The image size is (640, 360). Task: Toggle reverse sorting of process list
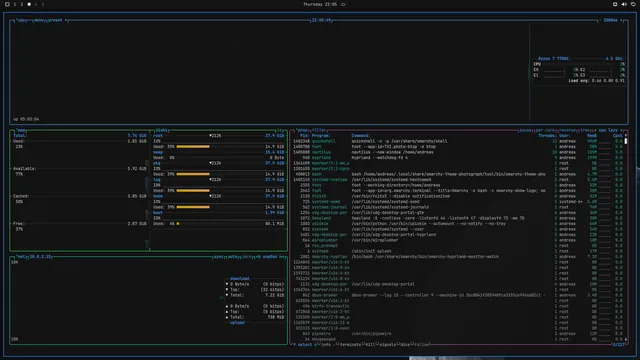567,130
